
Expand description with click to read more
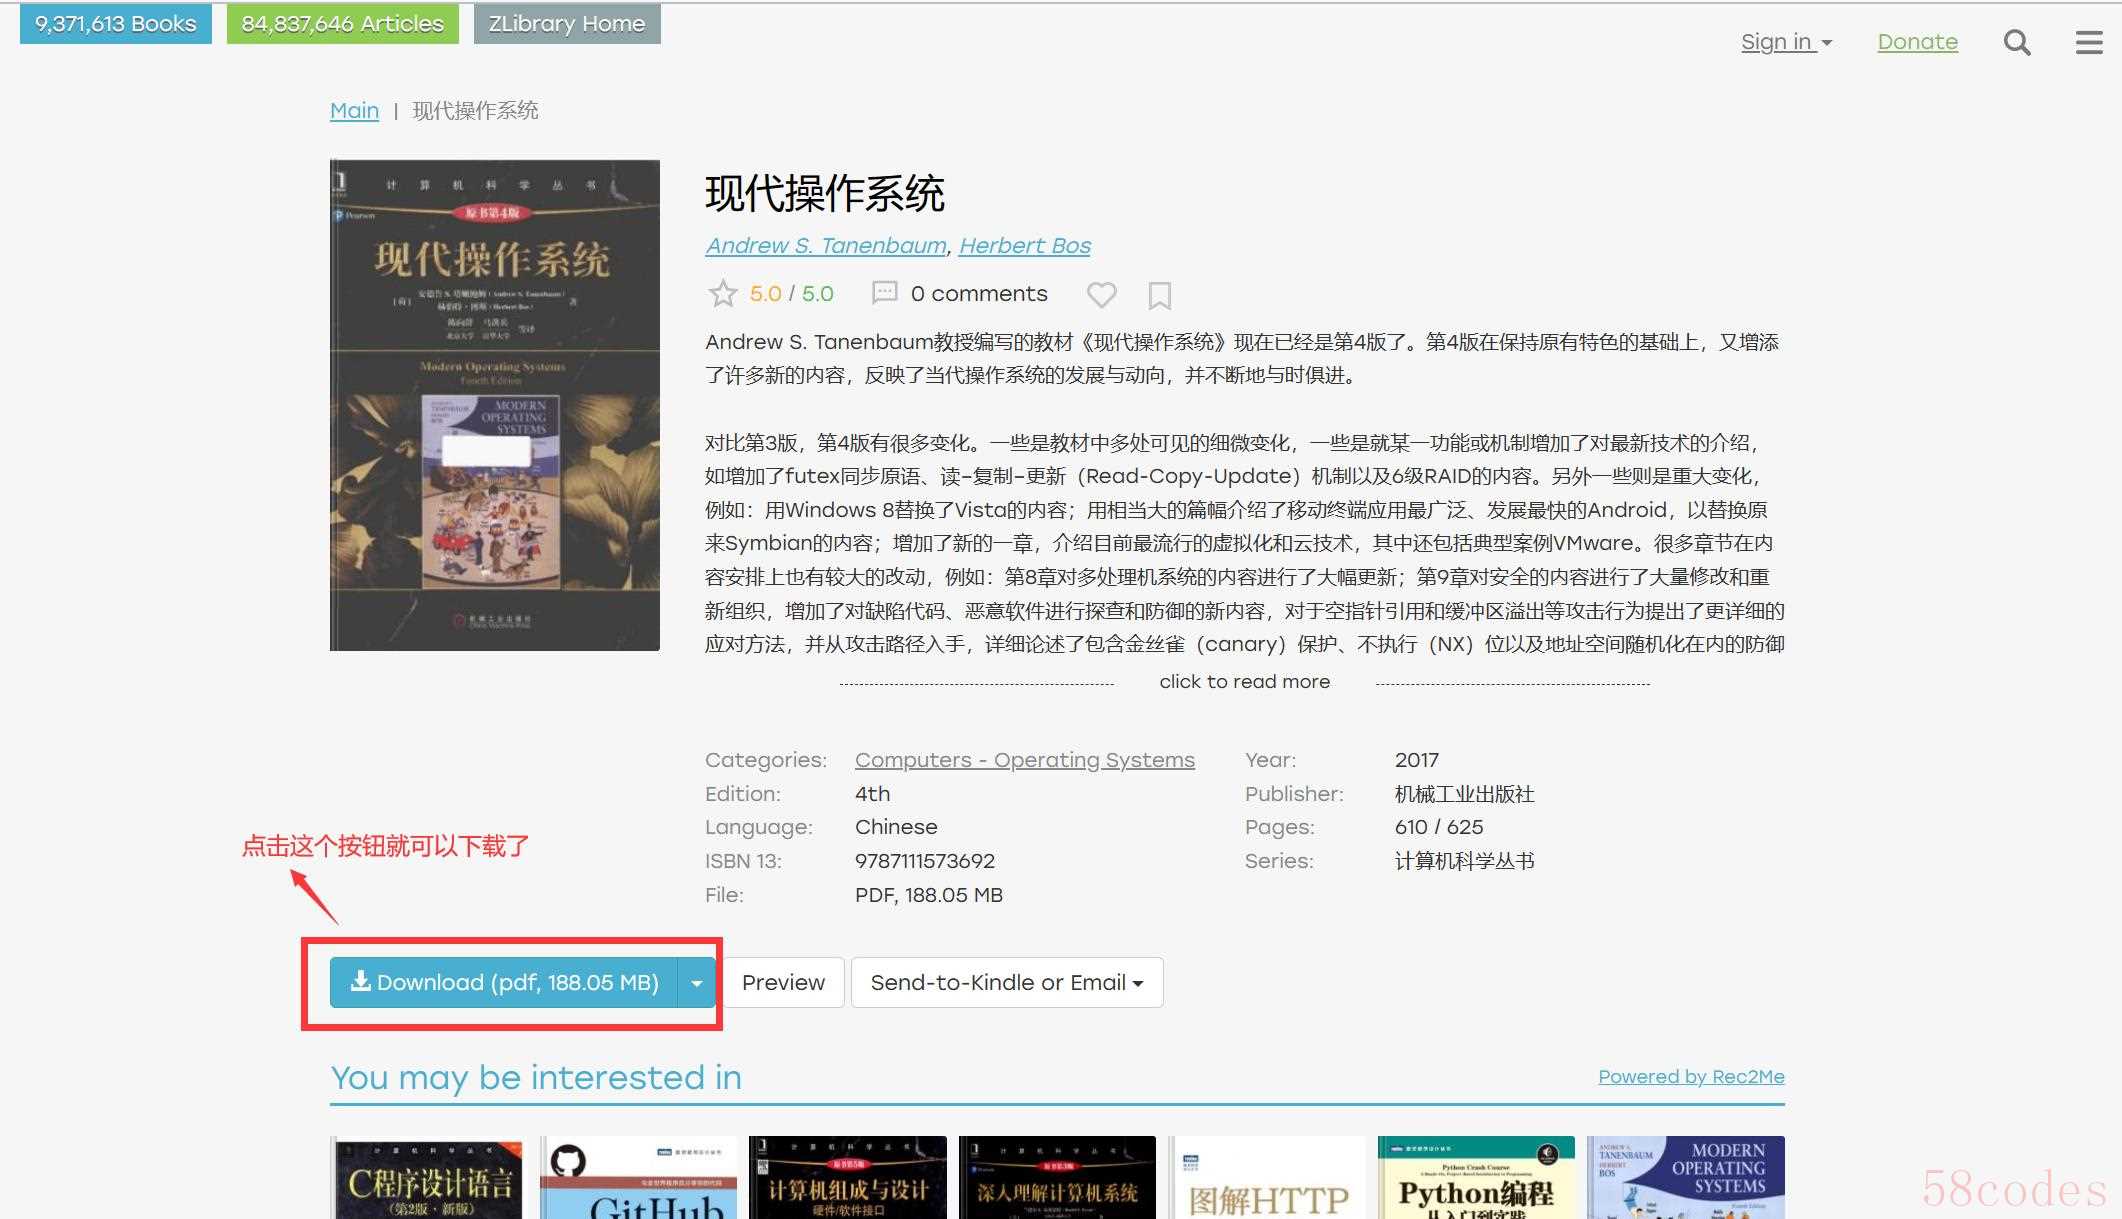tap(1244, 682)
